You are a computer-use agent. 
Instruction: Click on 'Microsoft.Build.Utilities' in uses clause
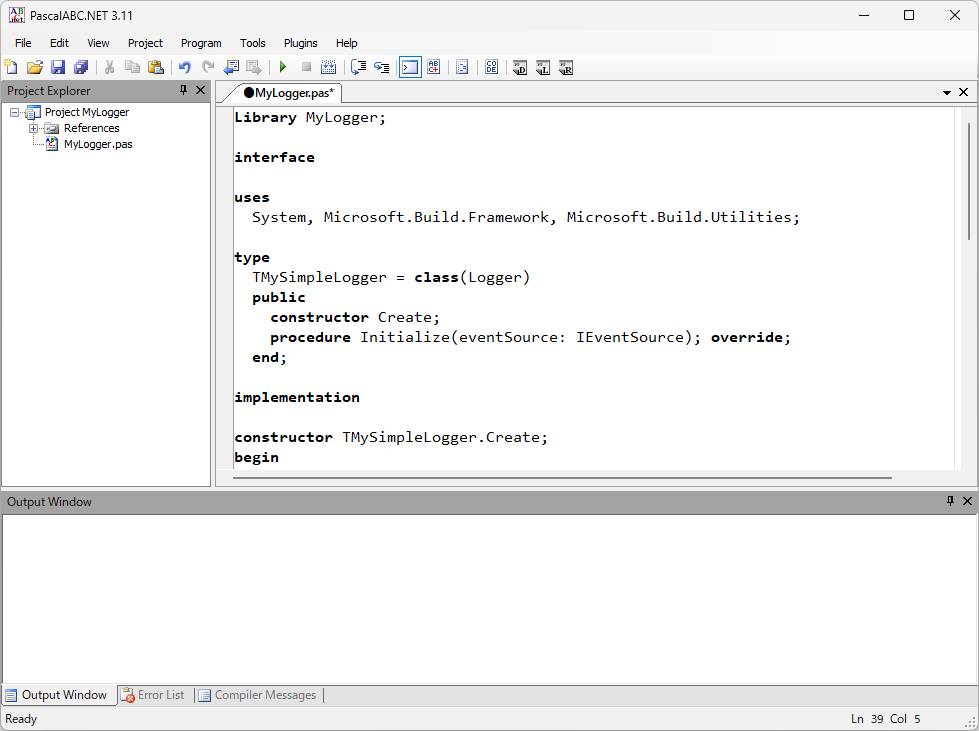tap(679, 217)
